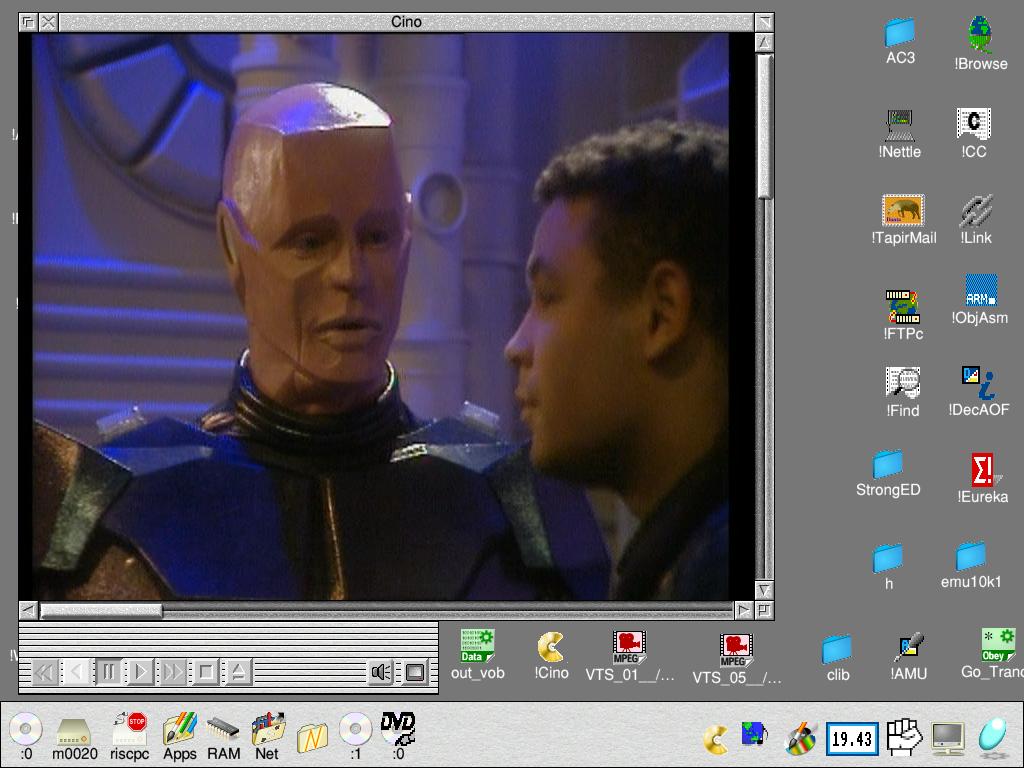
Task: Select the VTS_01 MPEG file
Action: point(630,657)
